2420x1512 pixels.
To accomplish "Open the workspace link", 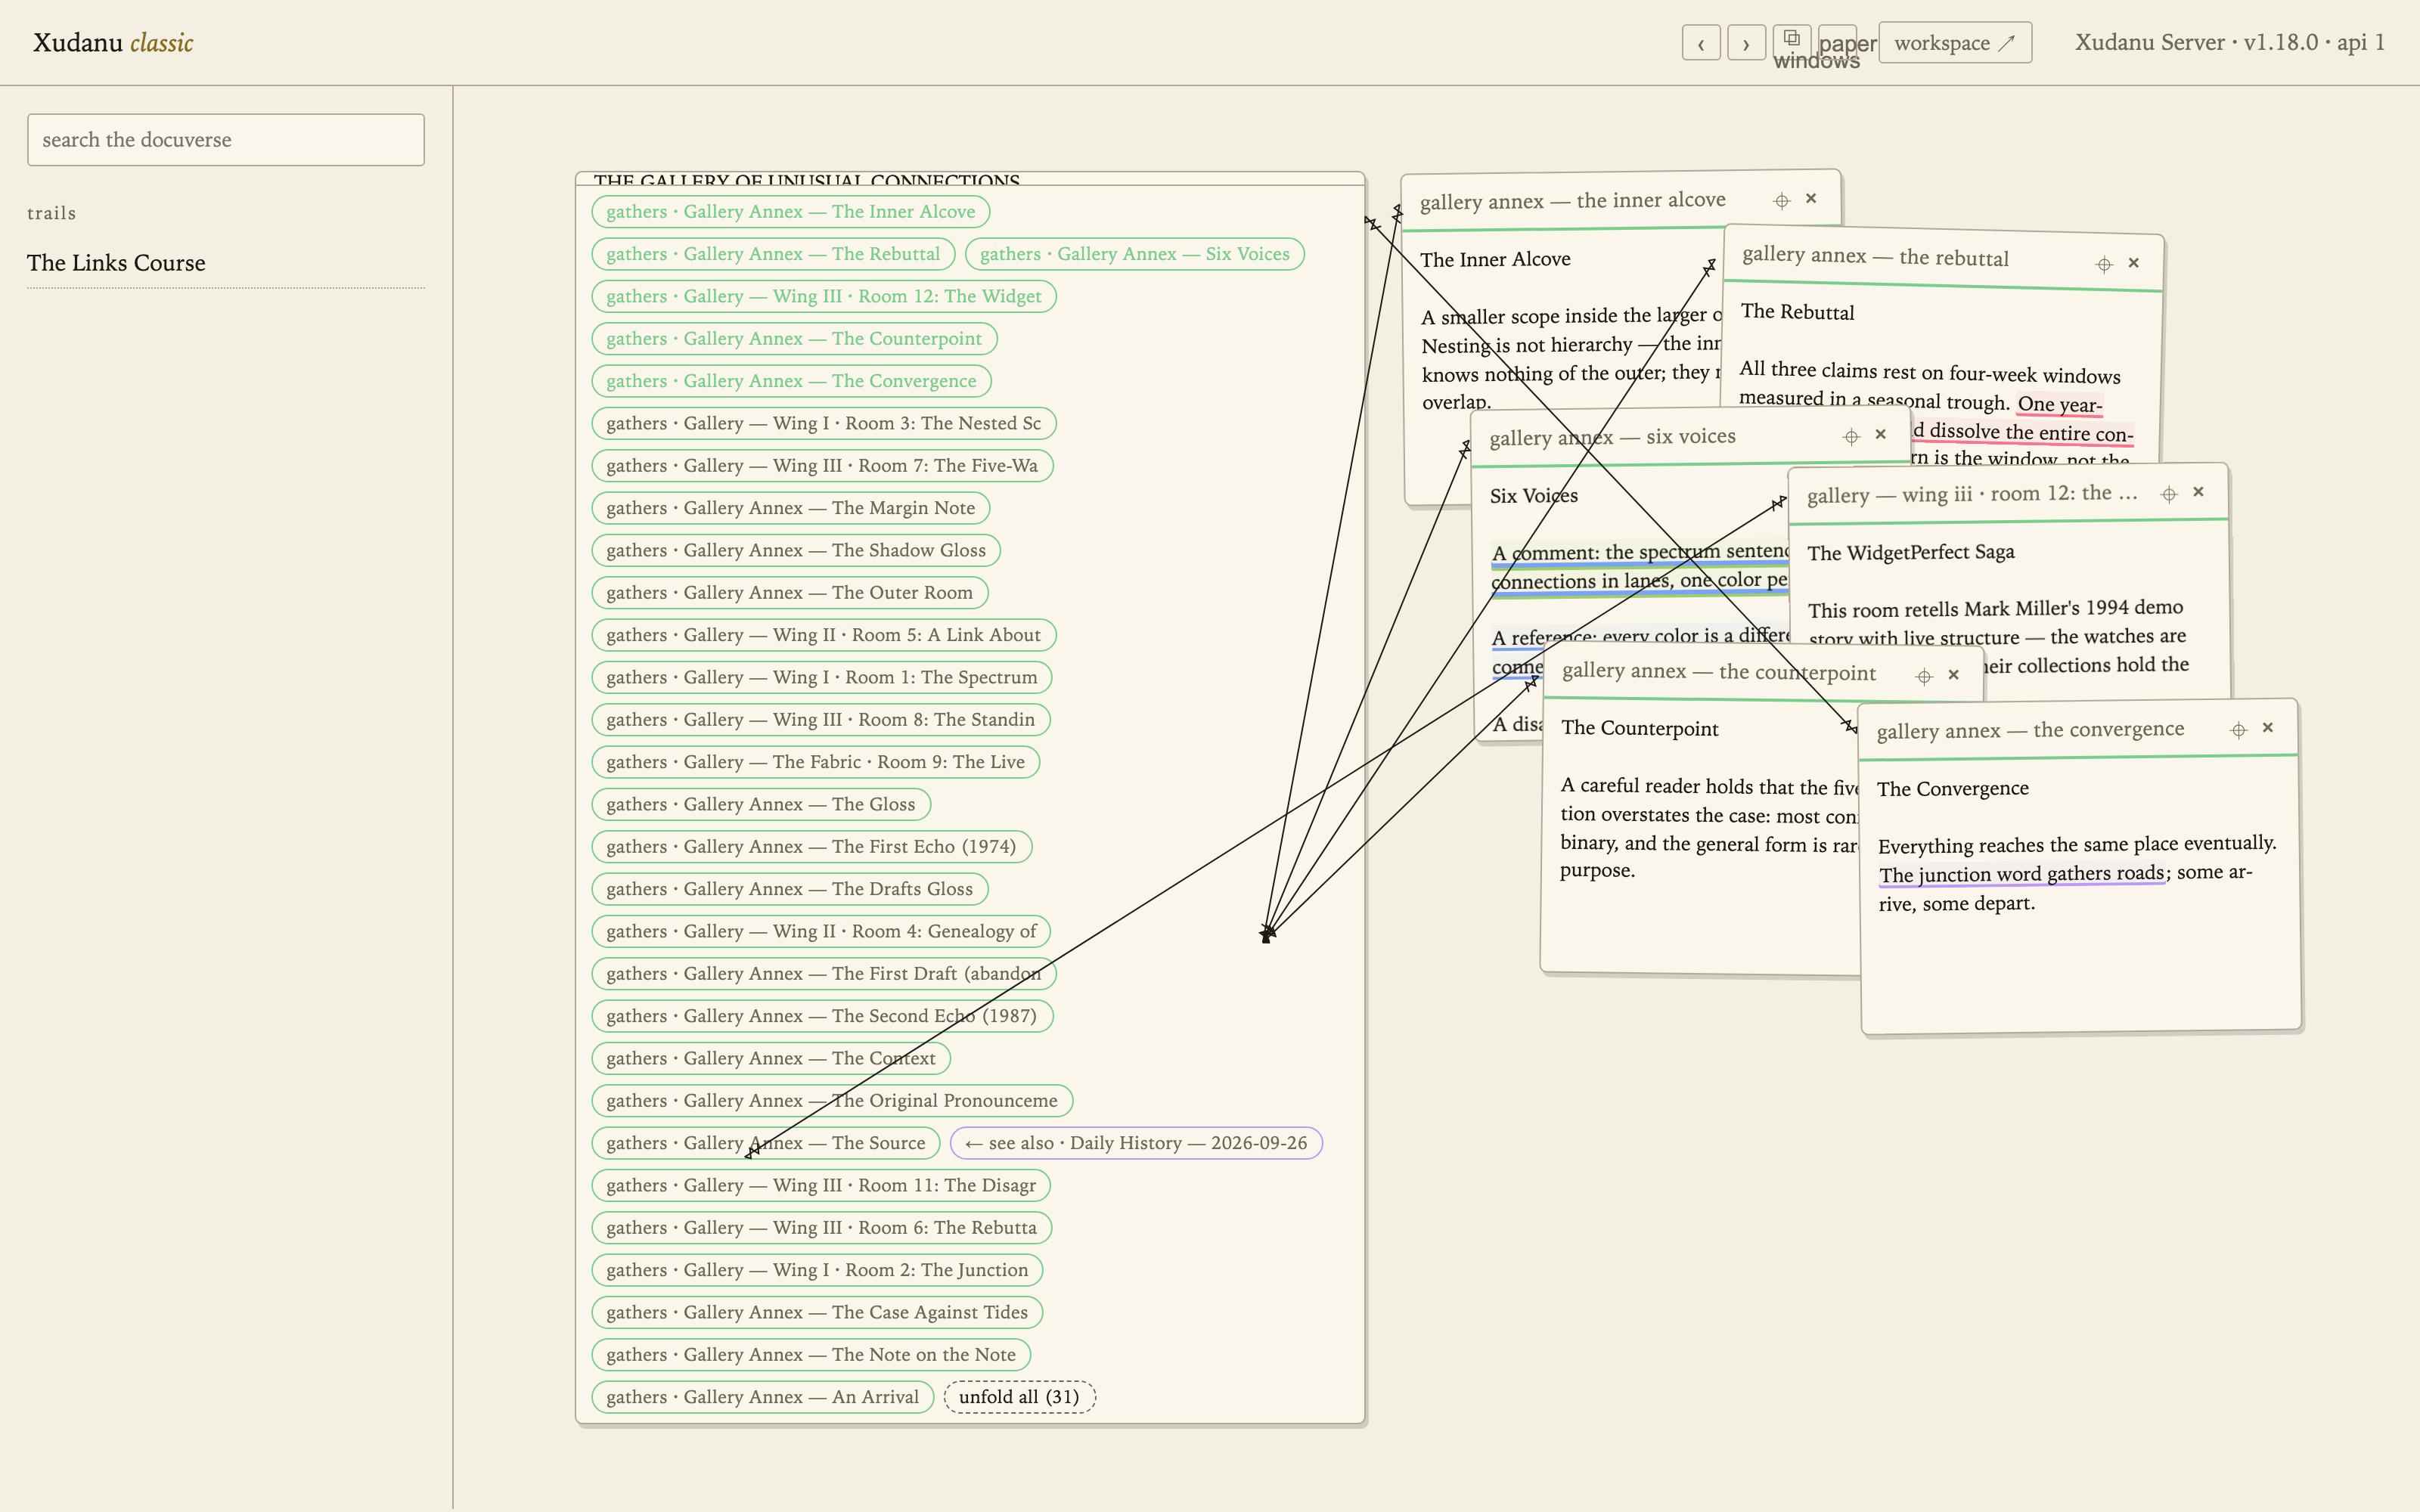I will point(1955,43).
